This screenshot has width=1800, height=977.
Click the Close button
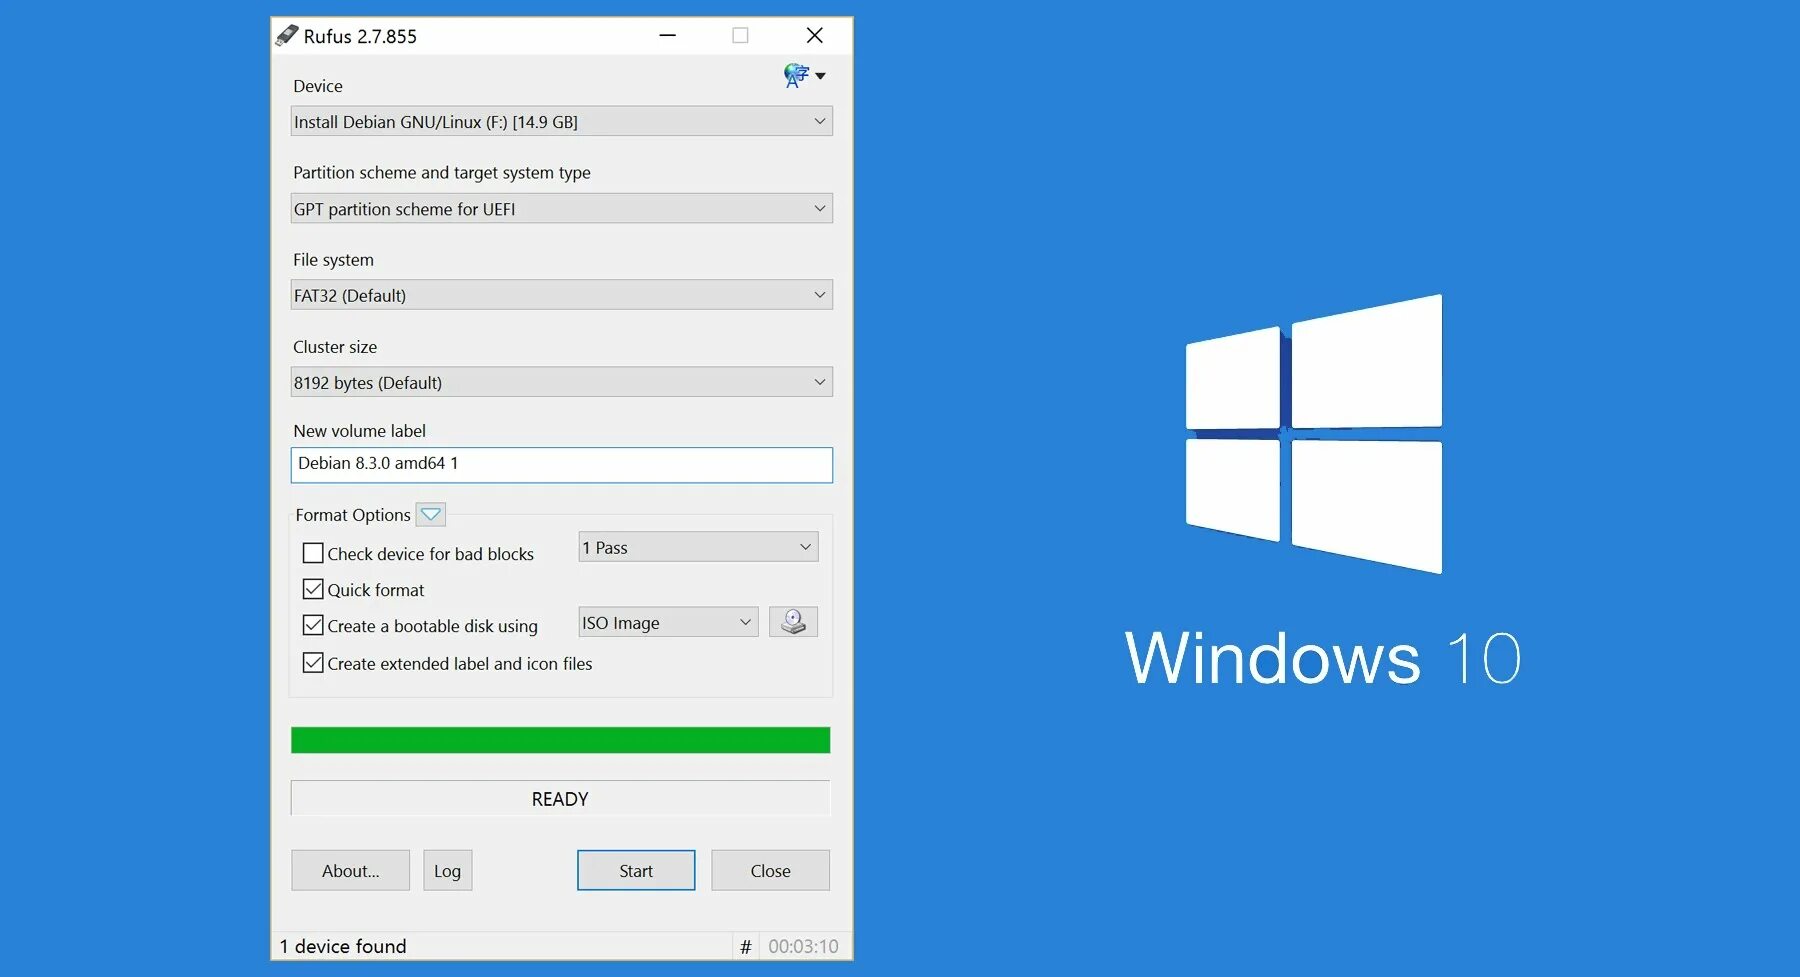coord(770,870)
